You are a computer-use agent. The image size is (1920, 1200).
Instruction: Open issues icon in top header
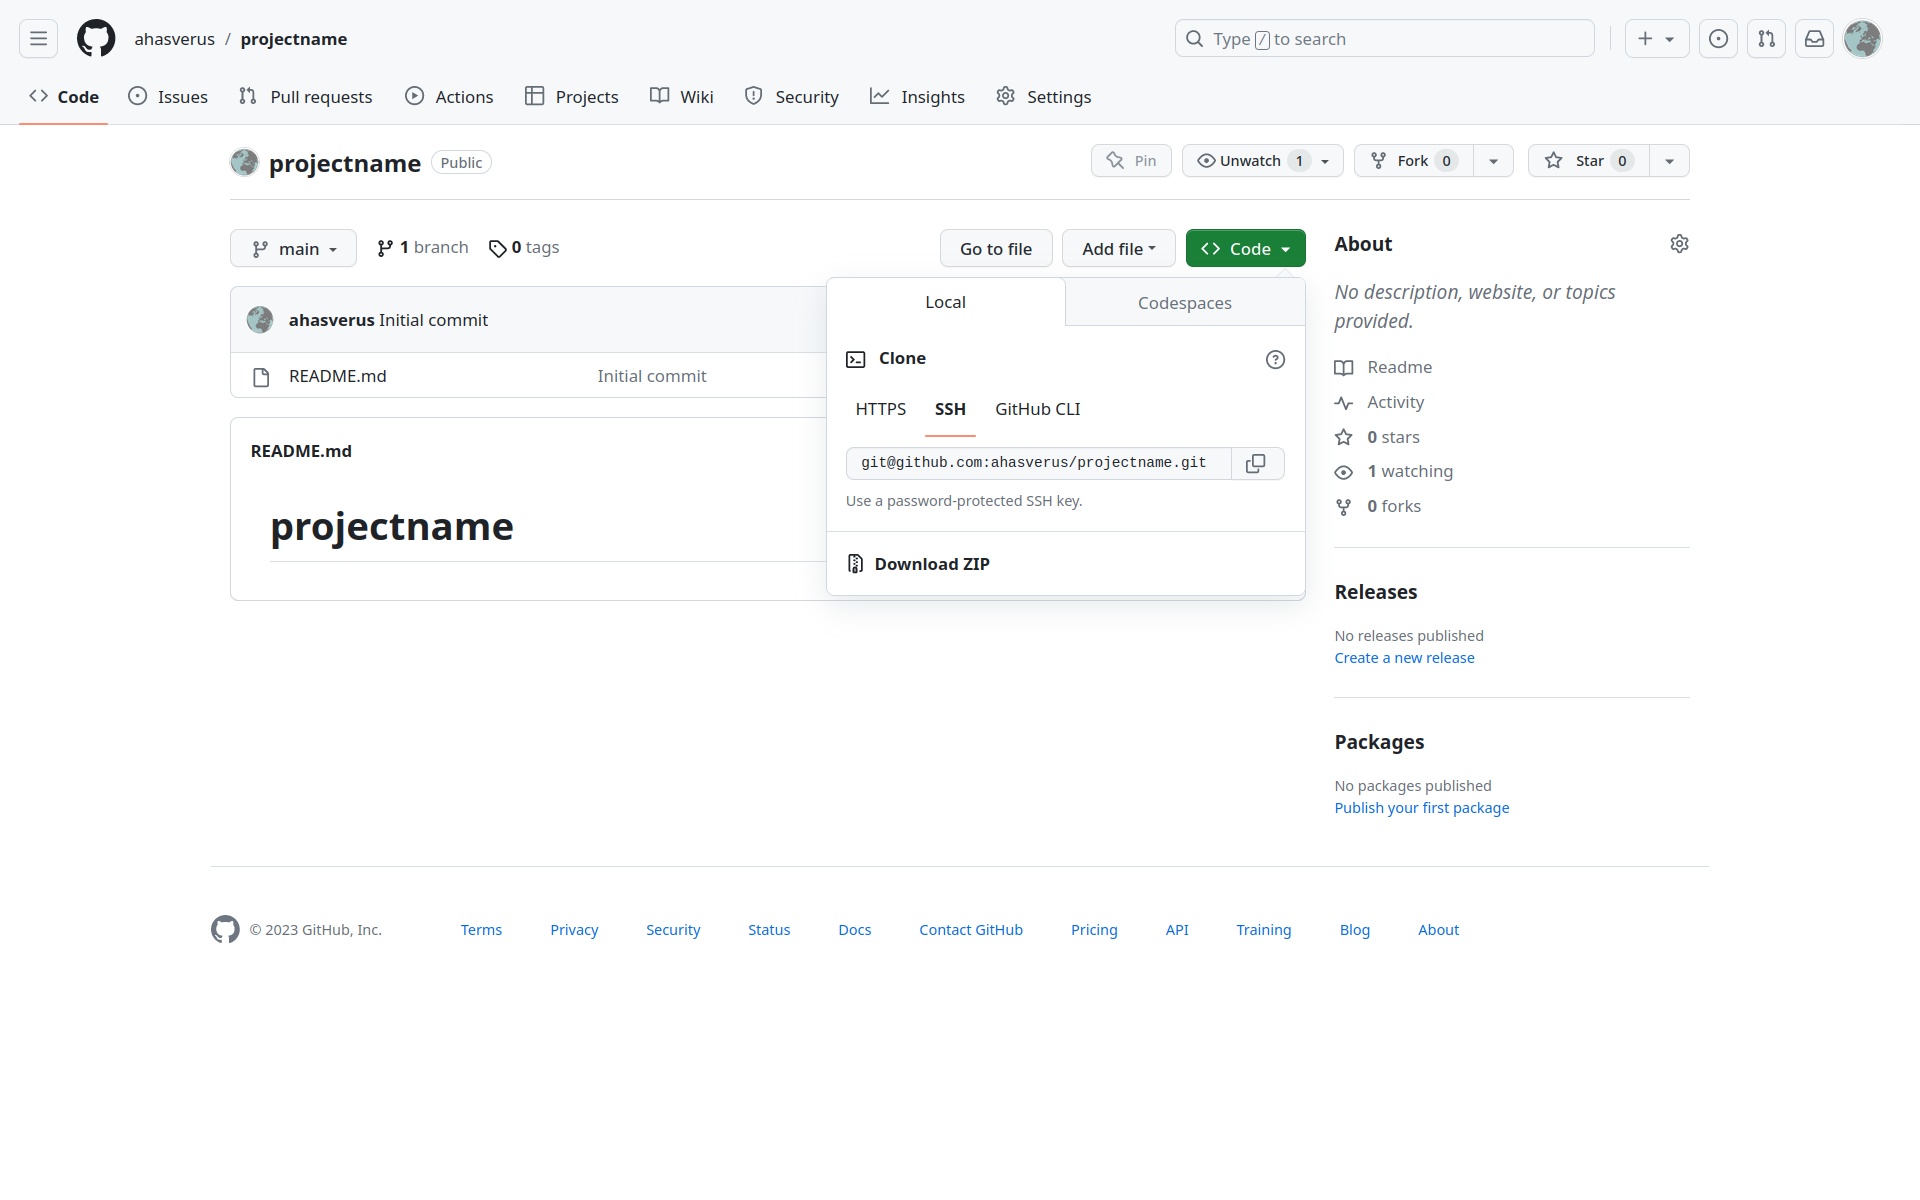pos(1718,39)
